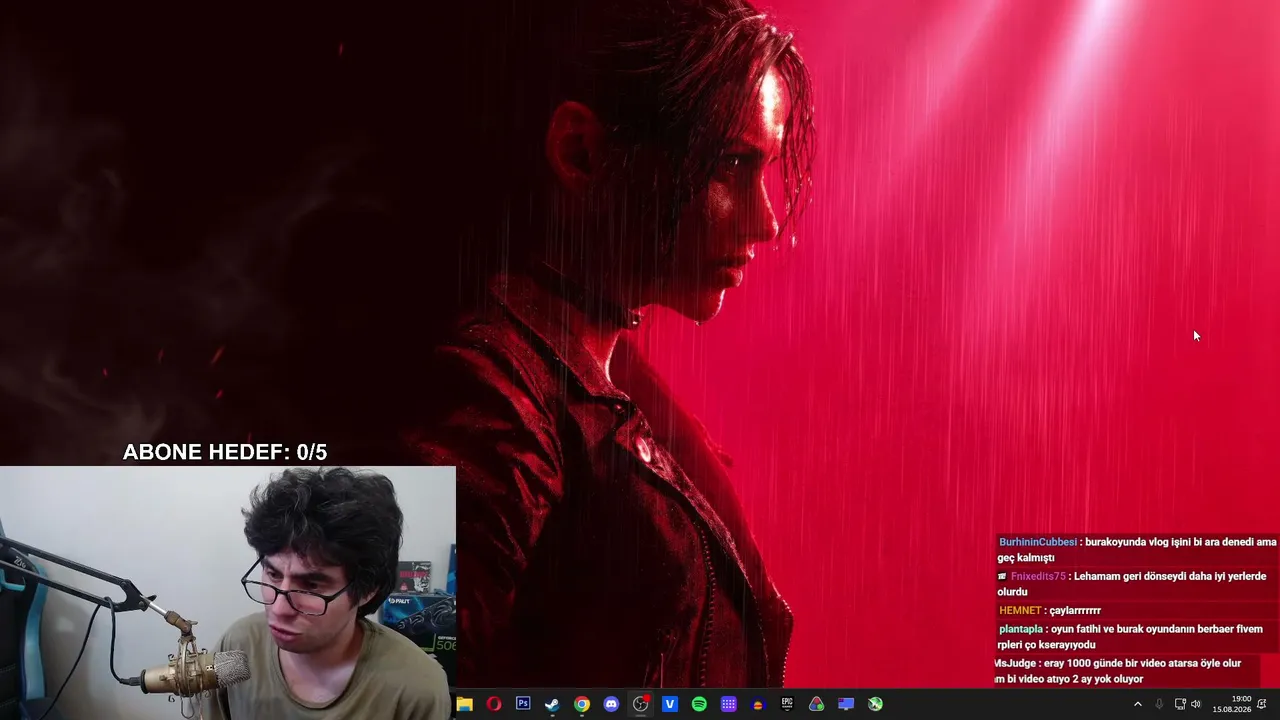Viewport: 1280px width, 720px height.
Task: Open the notification center bell icon
Action: coord(1262,704)
